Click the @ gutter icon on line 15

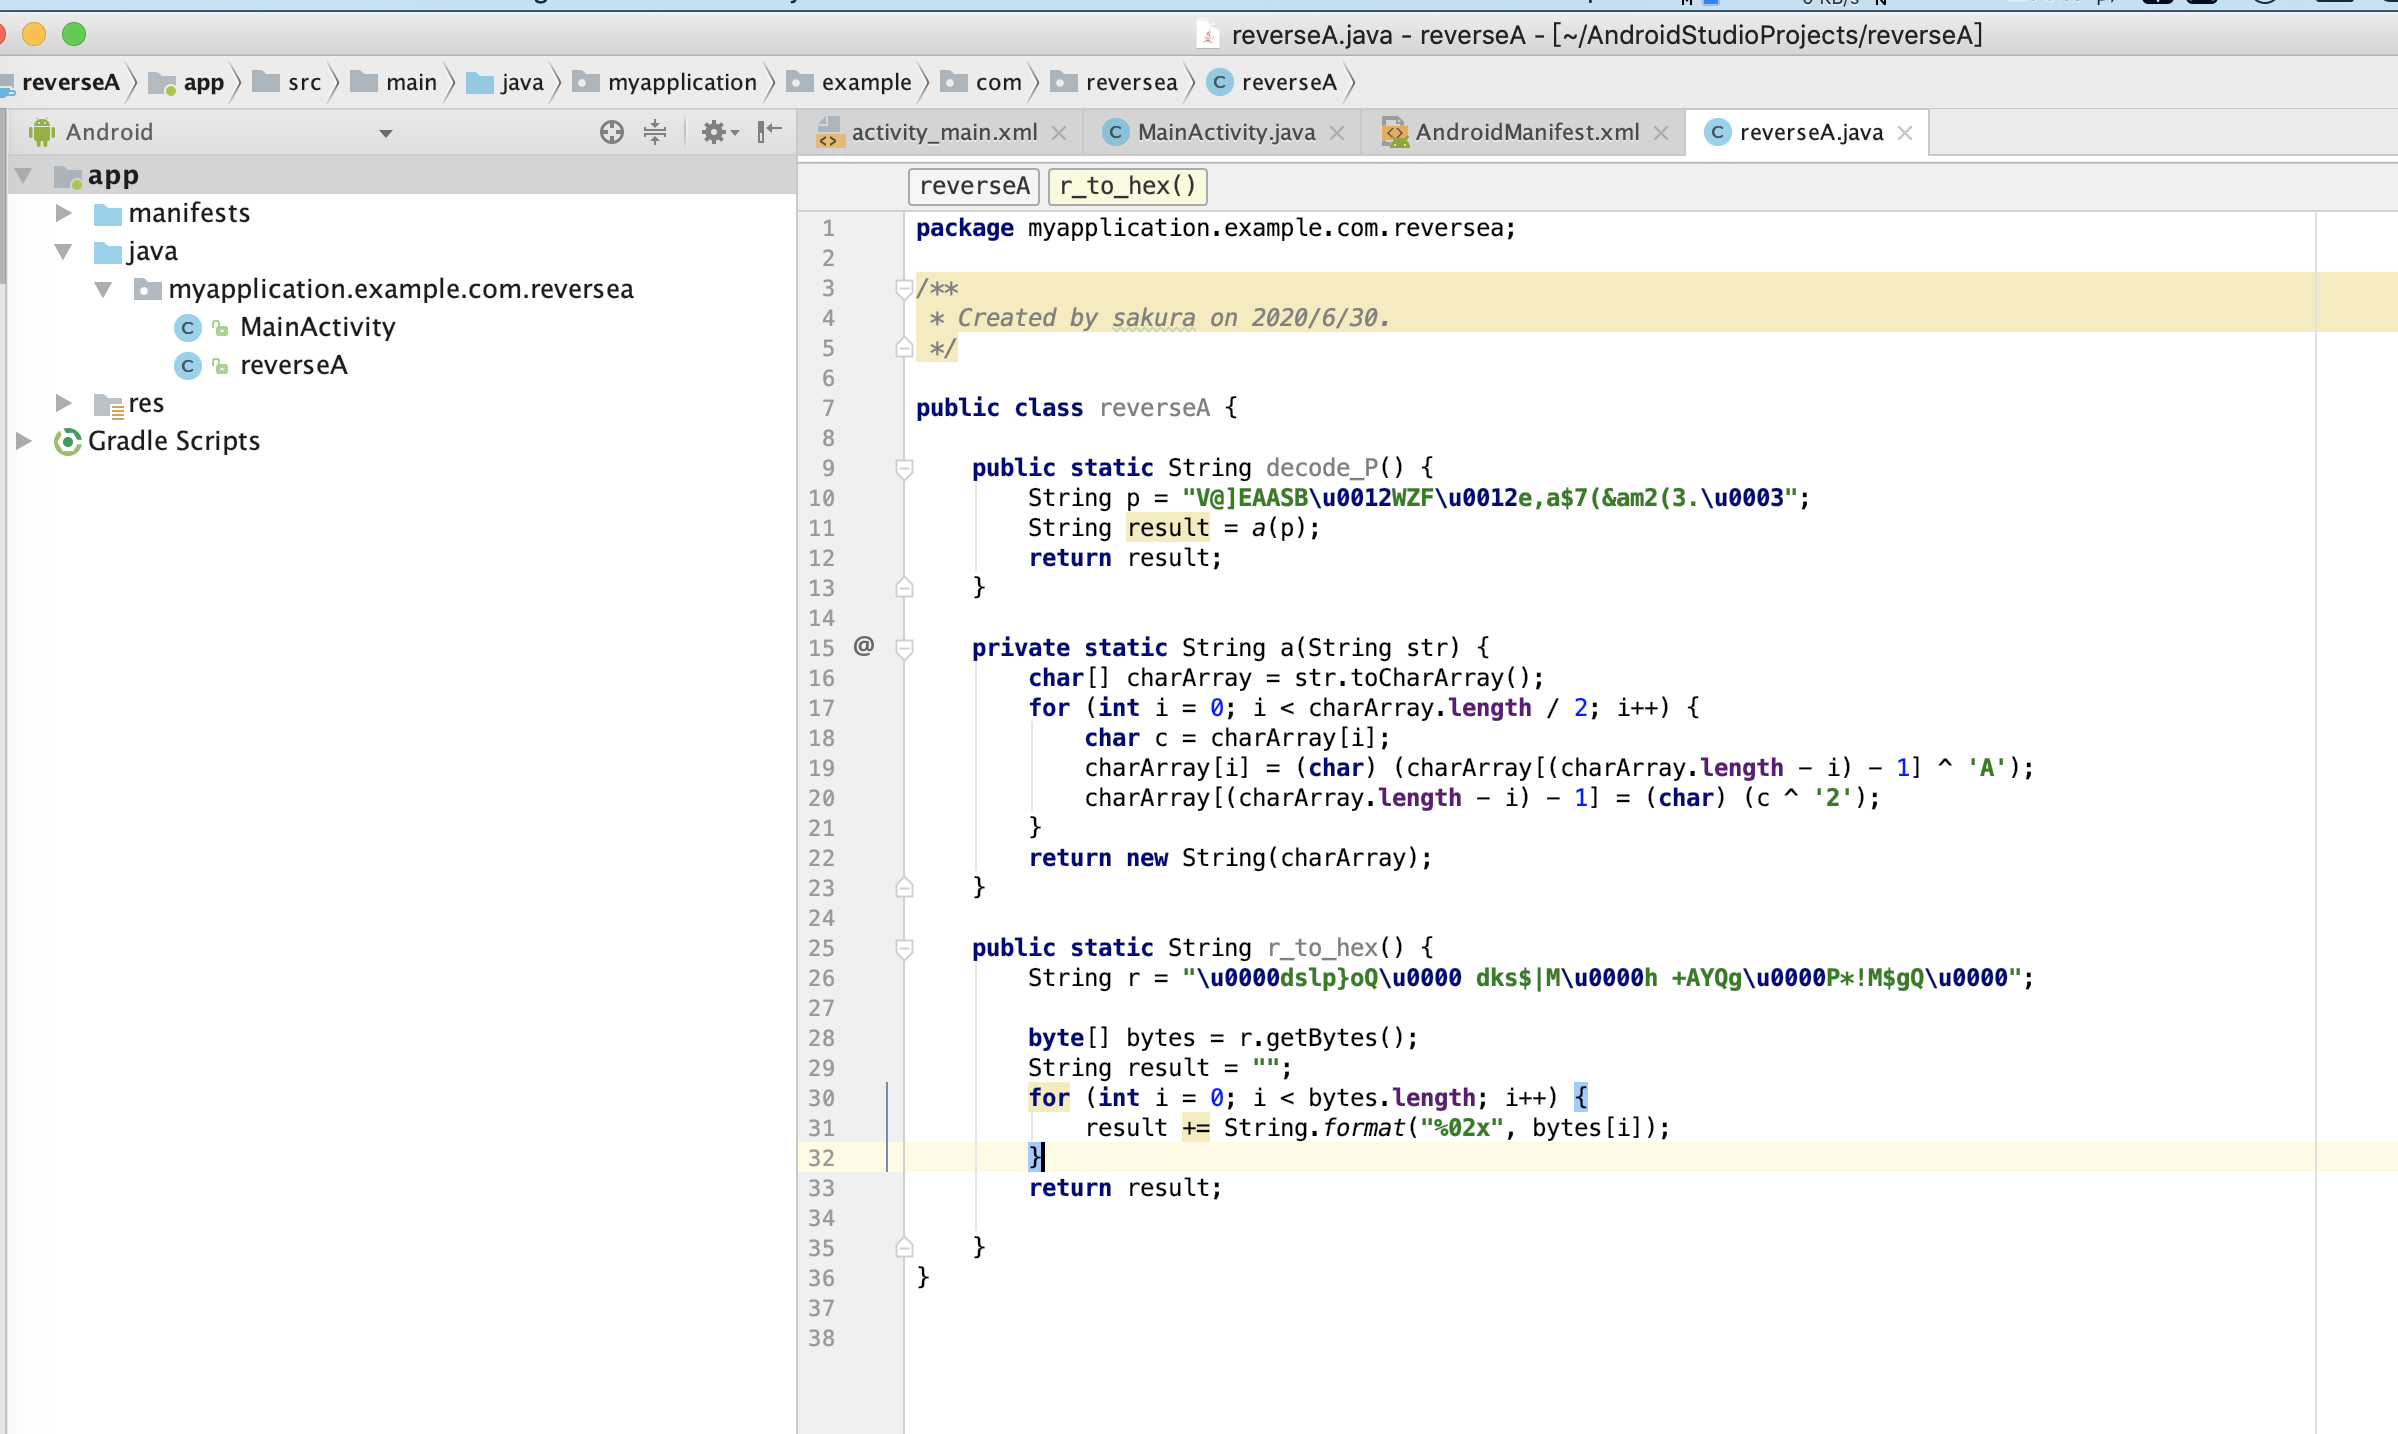[864, 646]
